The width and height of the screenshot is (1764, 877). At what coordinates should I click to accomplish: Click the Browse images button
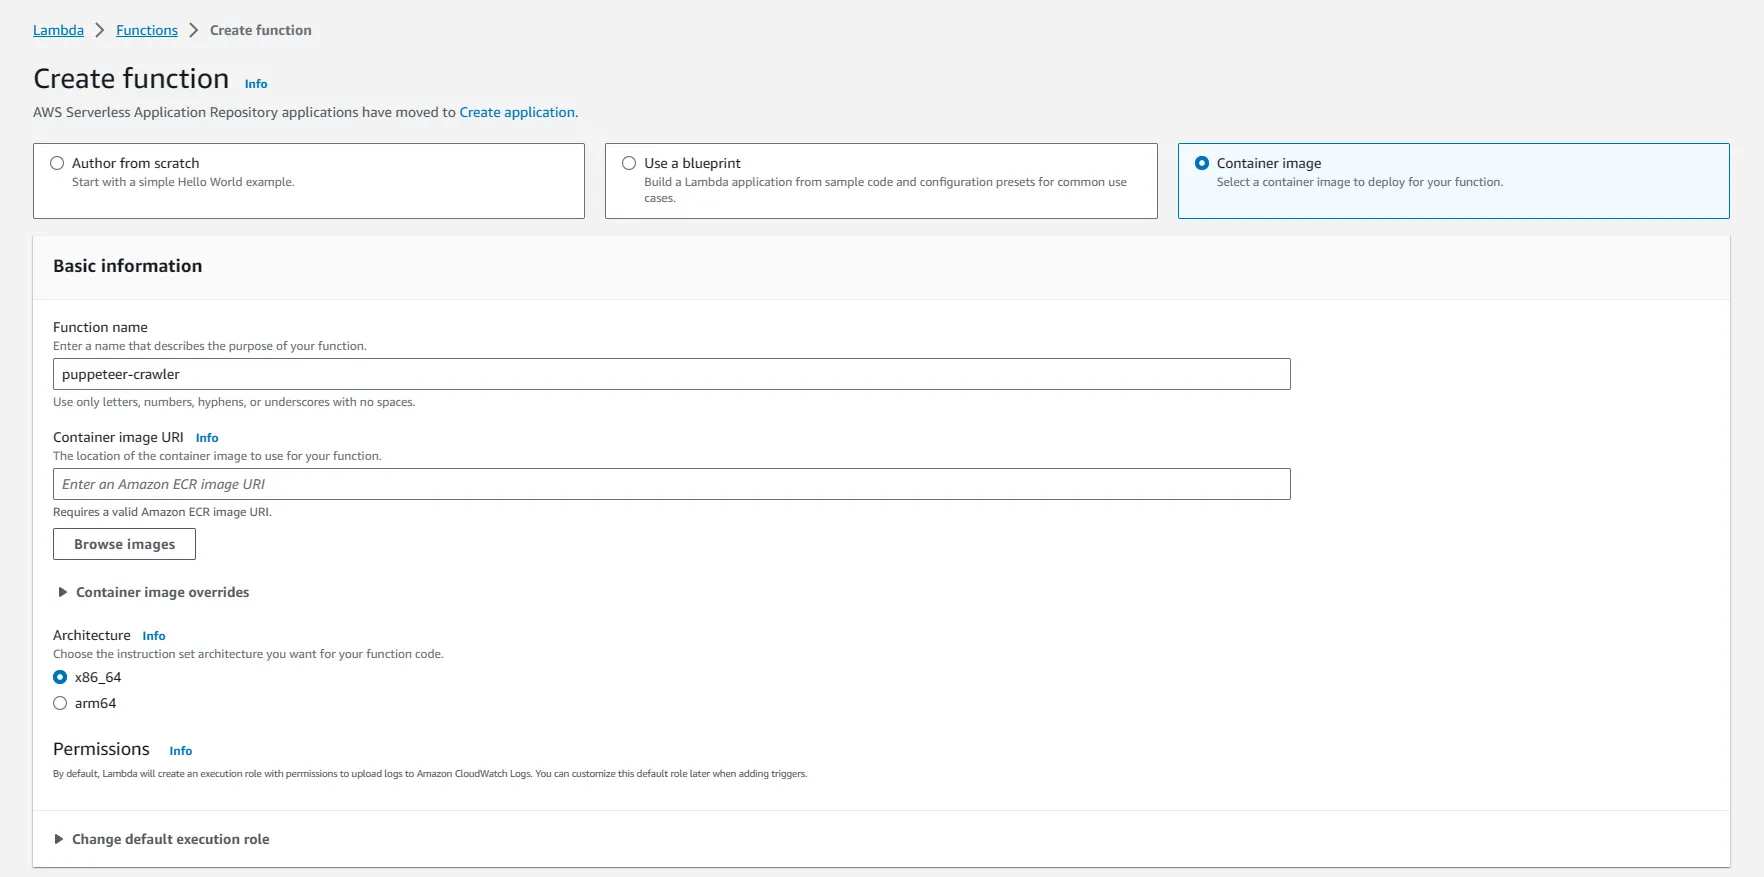pyautogui.click(x=124, y=544)
